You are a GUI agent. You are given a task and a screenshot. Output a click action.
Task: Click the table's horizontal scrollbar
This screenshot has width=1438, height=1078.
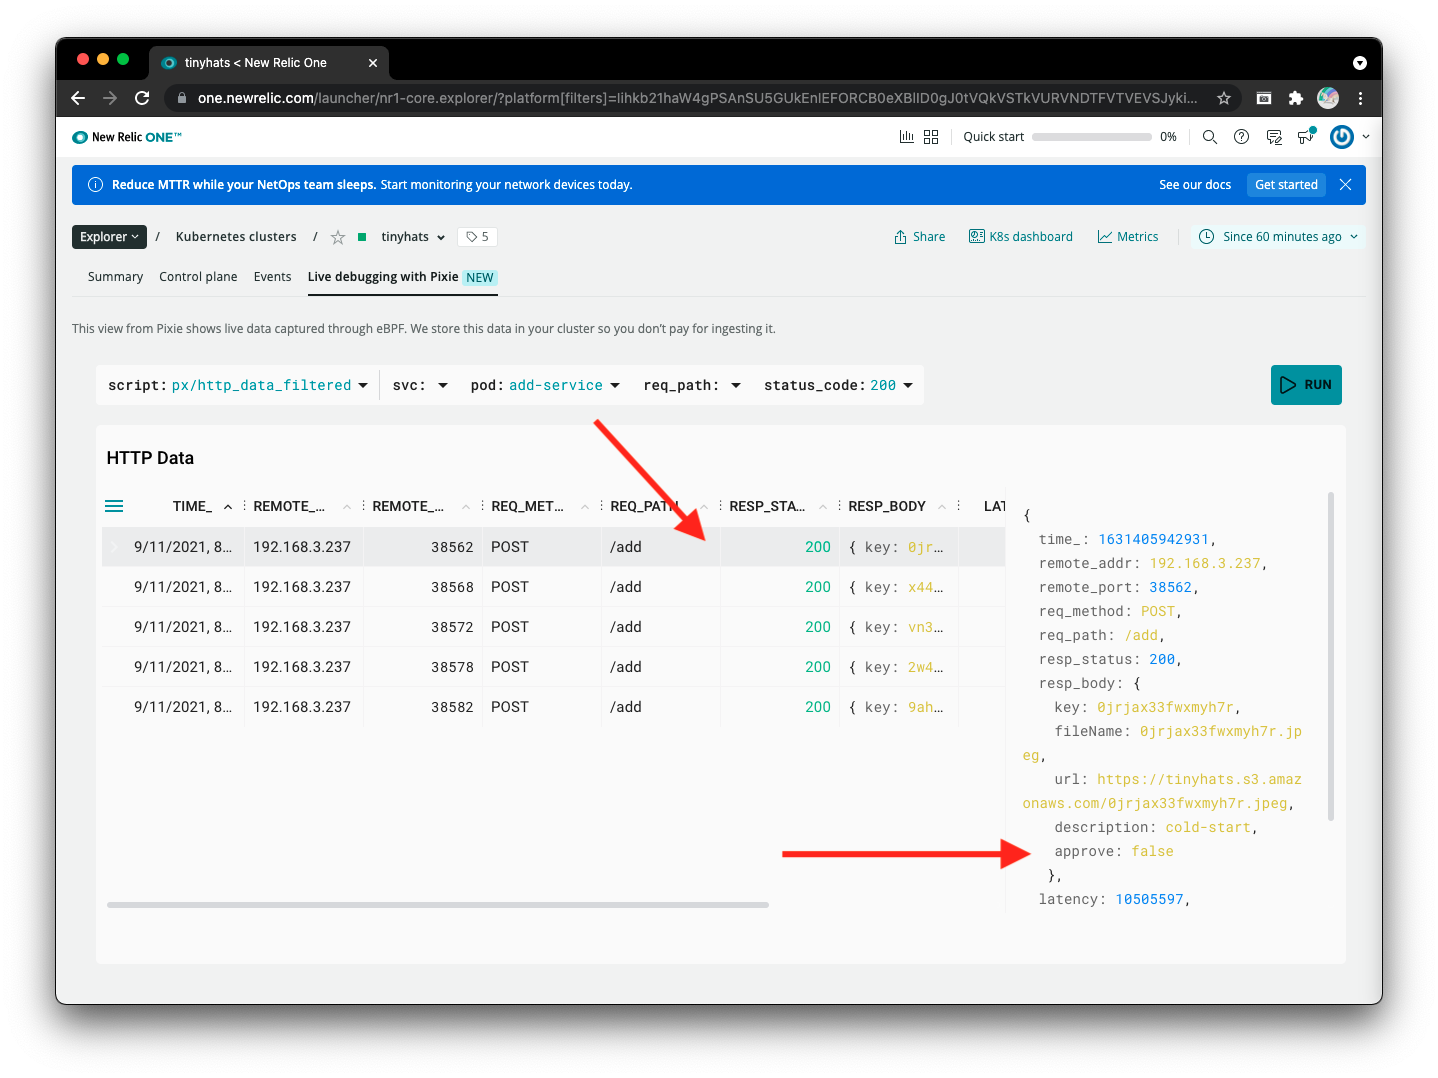point(437,905)
